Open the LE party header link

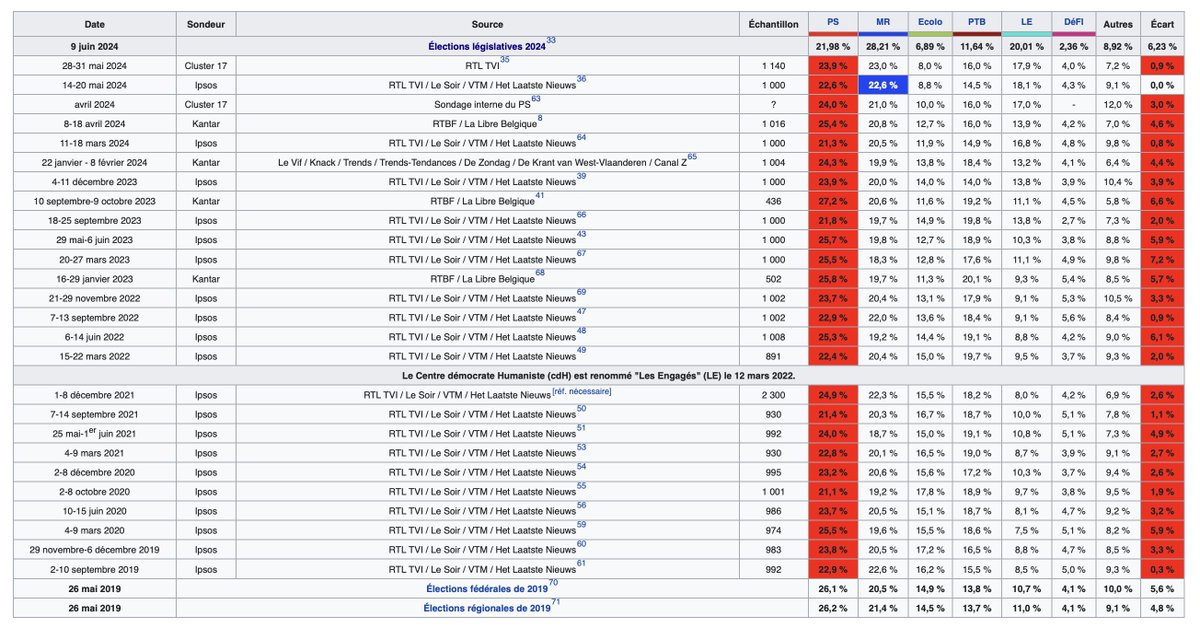[1026, 22]
